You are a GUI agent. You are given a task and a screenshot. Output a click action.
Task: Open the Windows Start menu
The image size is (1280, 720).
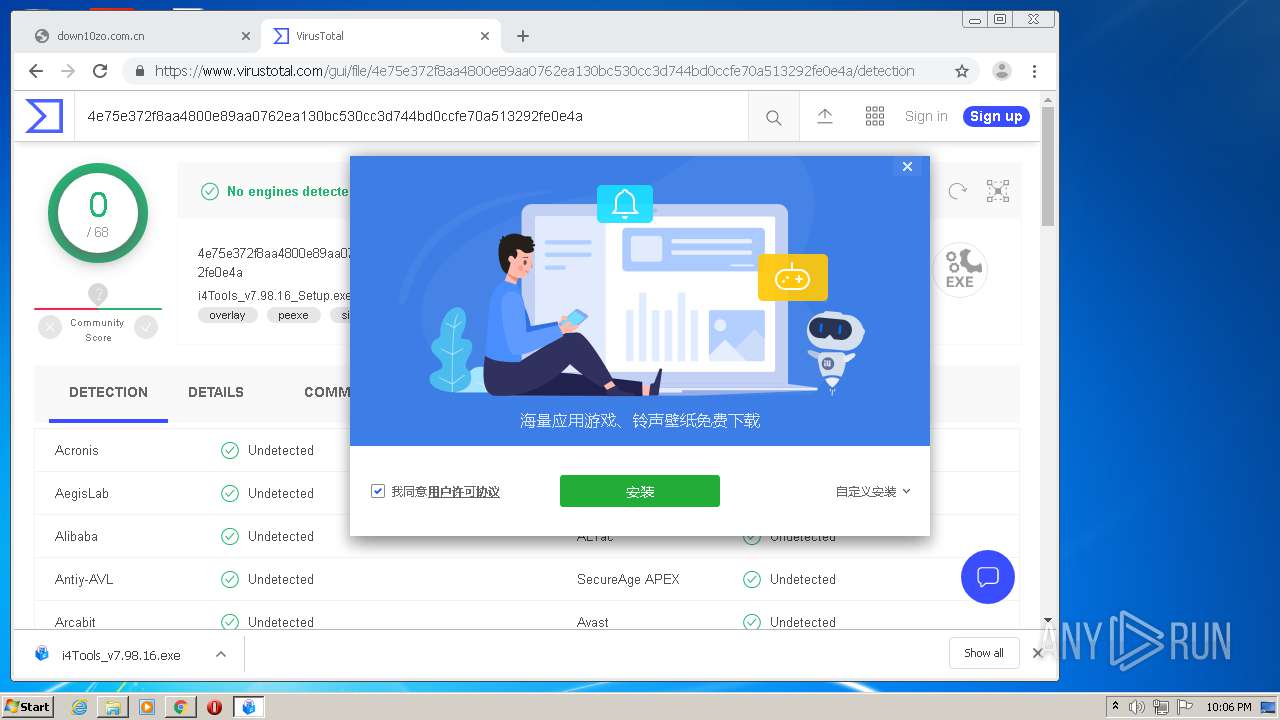27,707
